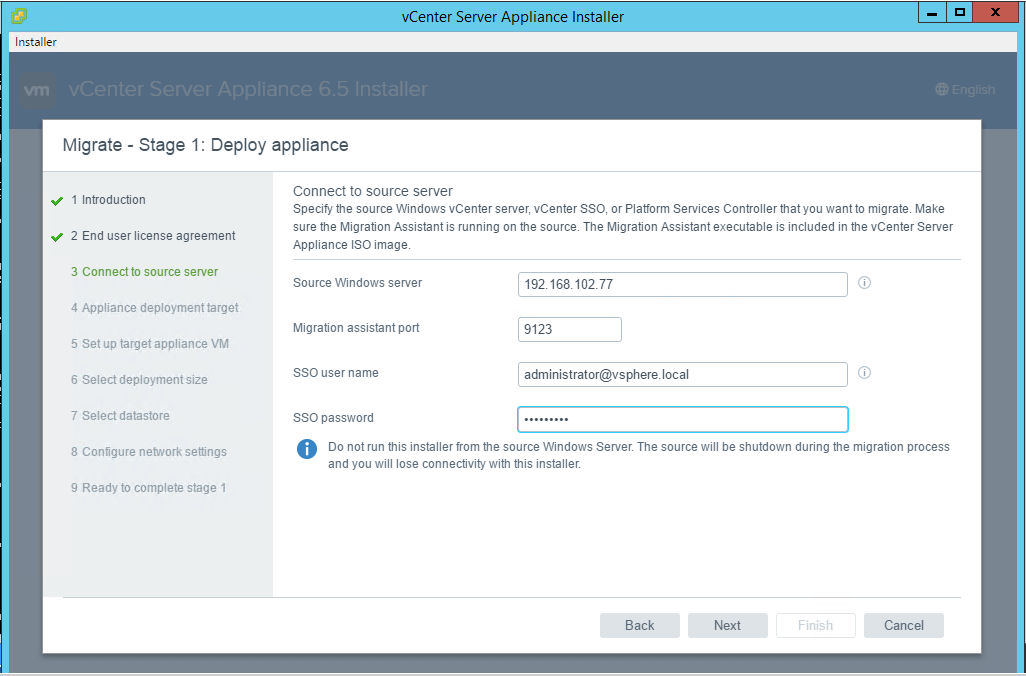Focus the Source Windows server field
The height and width of the screenshot is (676, 1026).
coord(682,285)
